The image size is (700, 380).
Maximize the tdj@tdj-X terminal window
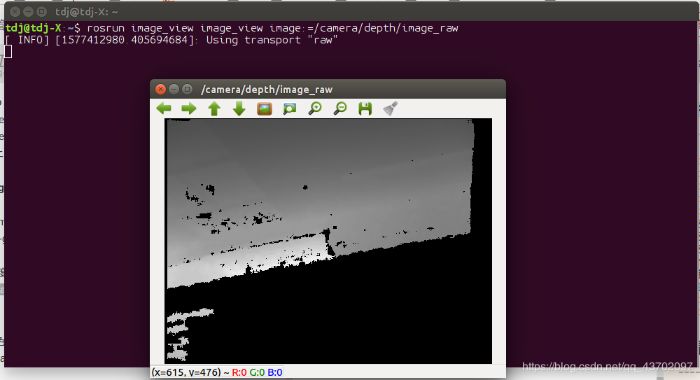(x=42, y=12)
